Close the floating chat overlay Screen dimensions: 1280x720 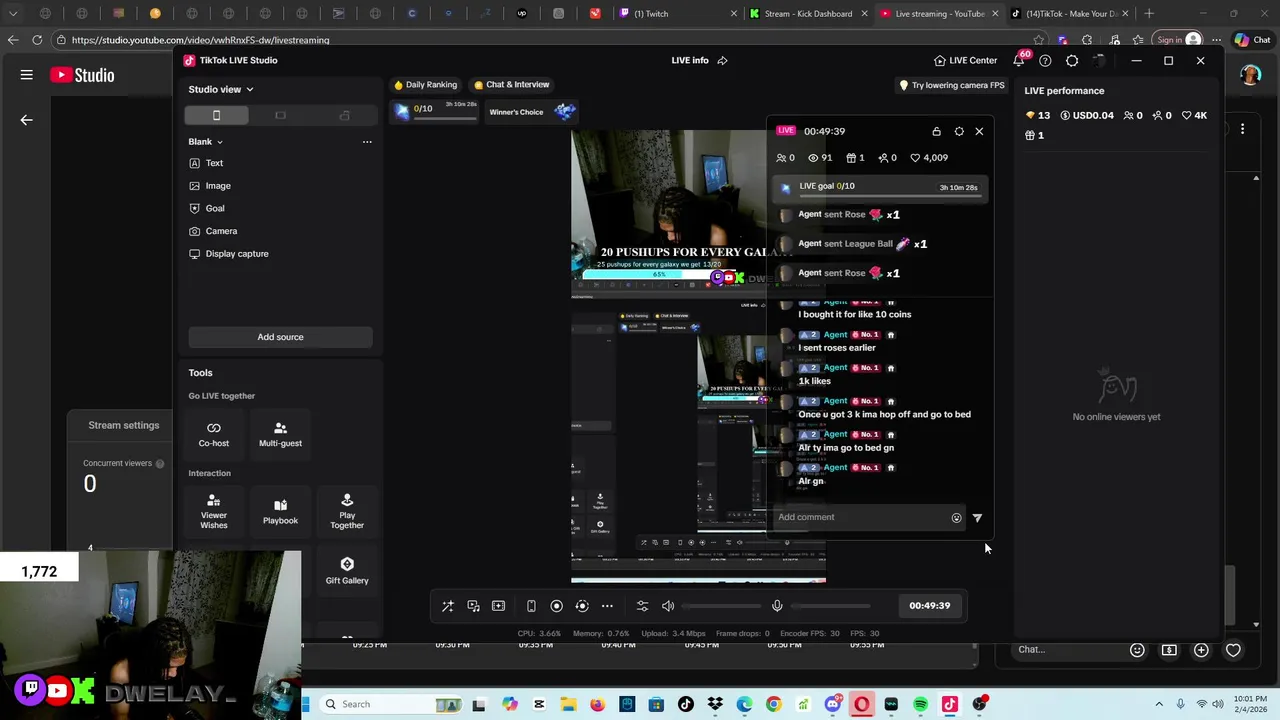tap(979, 131)
